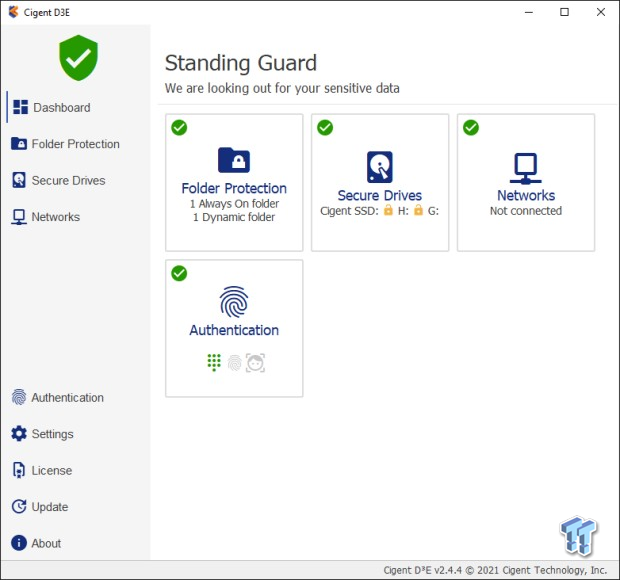Click 'Cigent SSD:' label
This screenshot has height=580, width=620.
(350, 211)
